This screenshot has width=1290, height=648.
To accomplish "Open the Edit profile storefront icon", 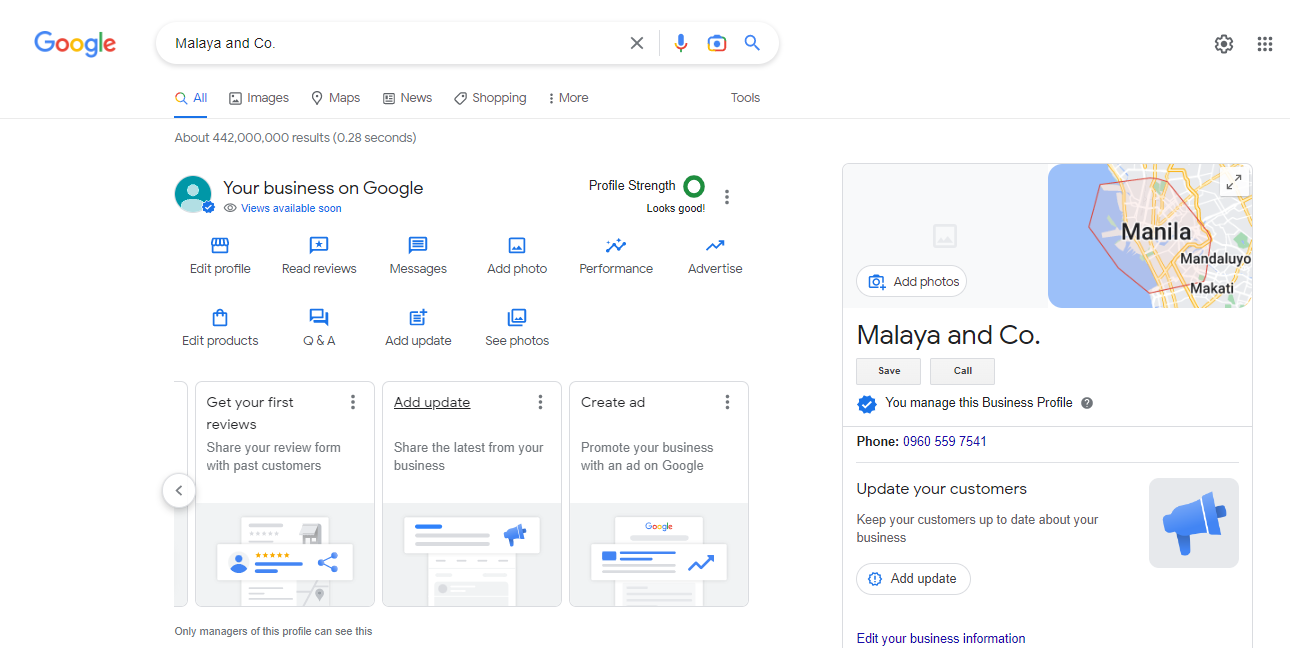I will coord(220,246).
